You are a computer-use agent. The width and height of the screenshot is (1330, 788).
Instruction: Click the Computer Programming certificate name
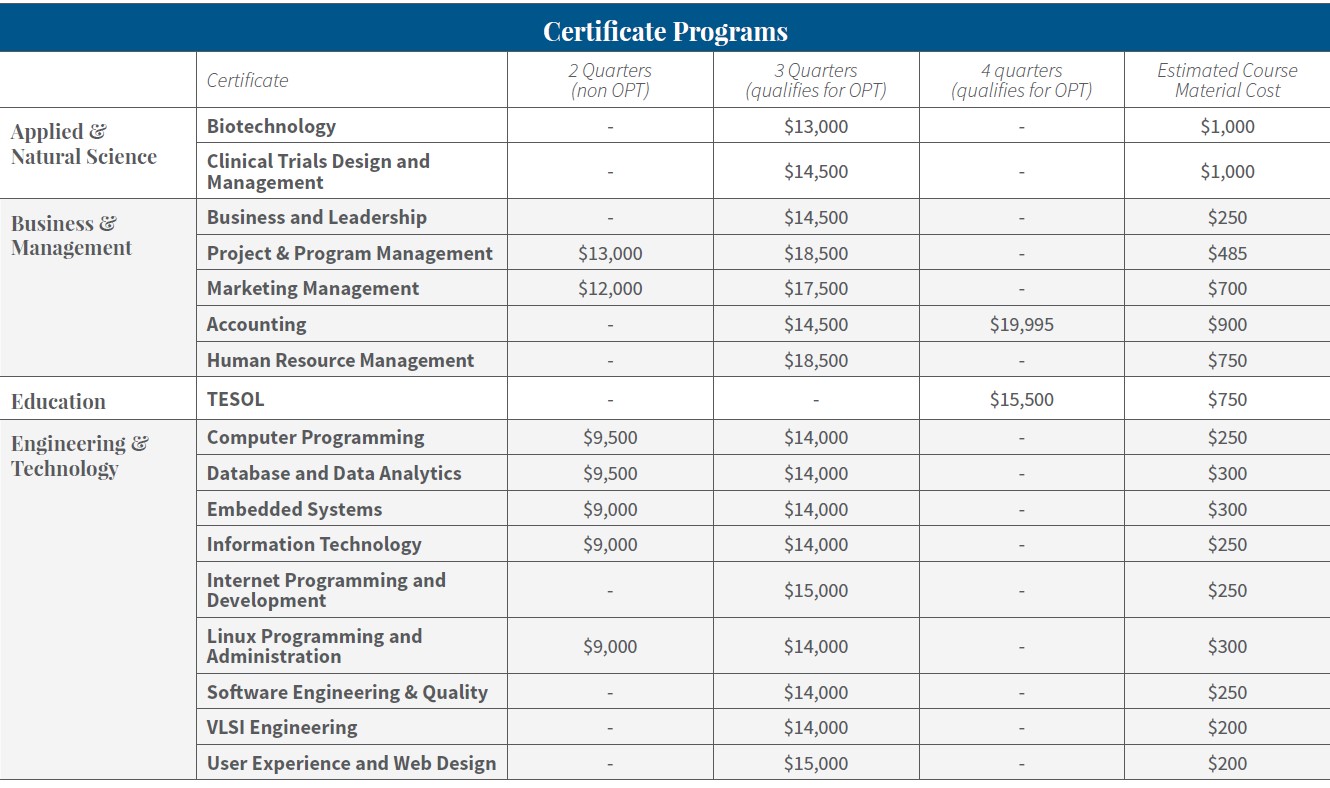click(316, 437)
